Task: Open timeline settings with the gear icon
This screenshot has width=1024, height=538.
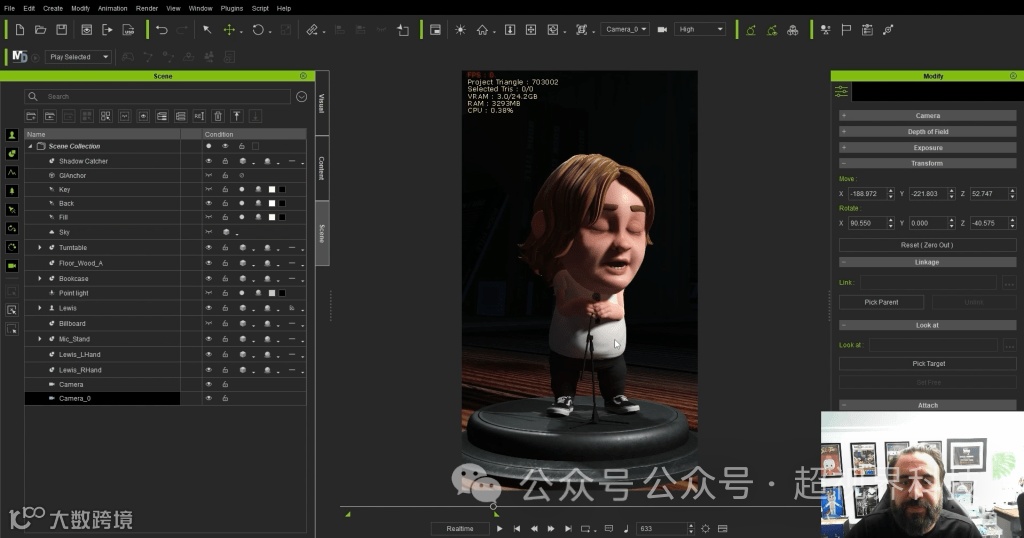Action: tap(705, 528)
